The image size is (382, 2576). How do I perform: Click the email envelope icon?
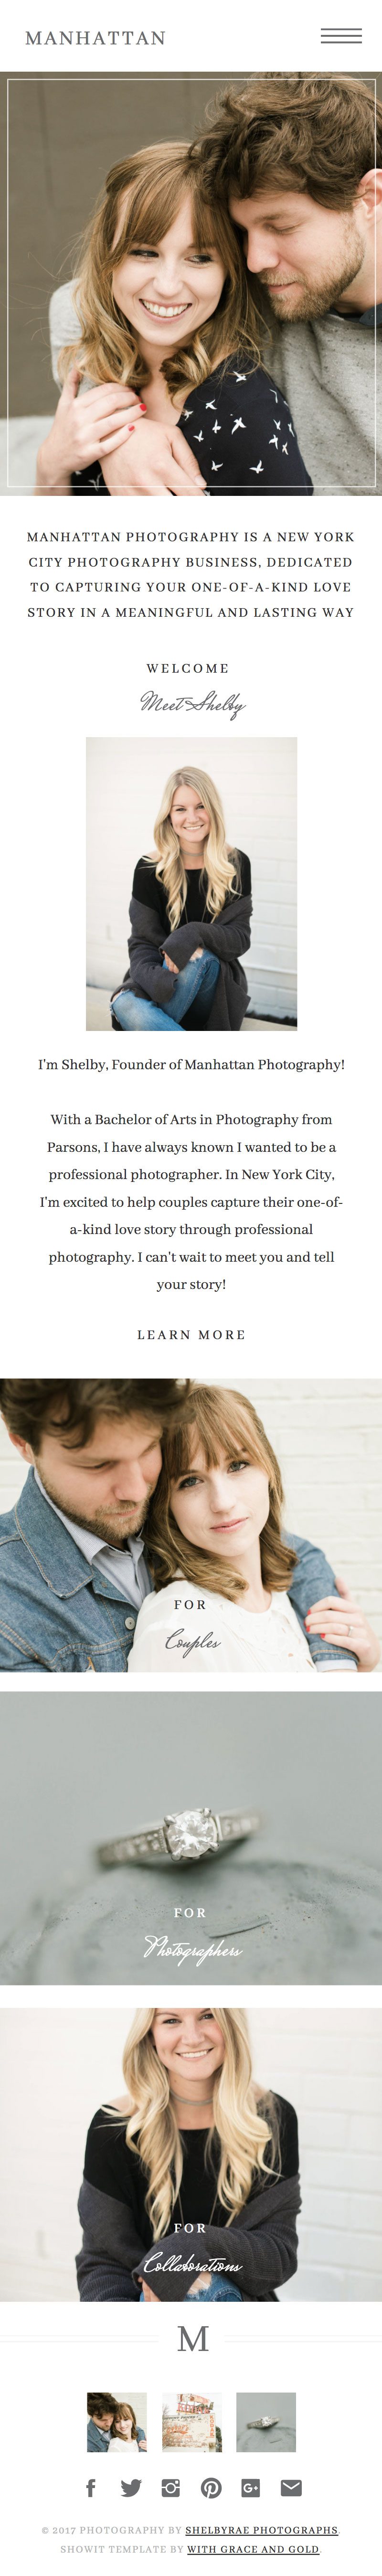291,2487
